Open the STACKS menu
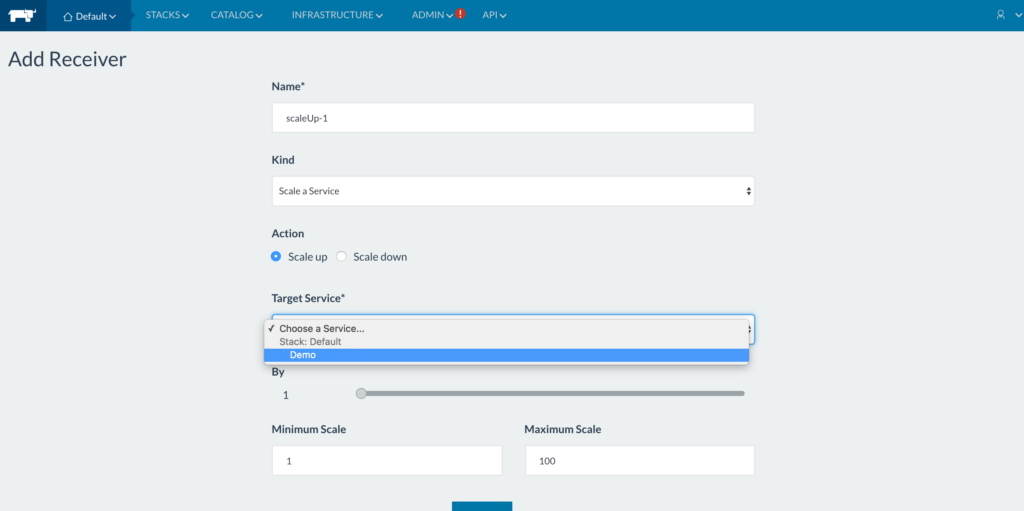Viewport: 1024px width, 511px height. tap(167, 15)
